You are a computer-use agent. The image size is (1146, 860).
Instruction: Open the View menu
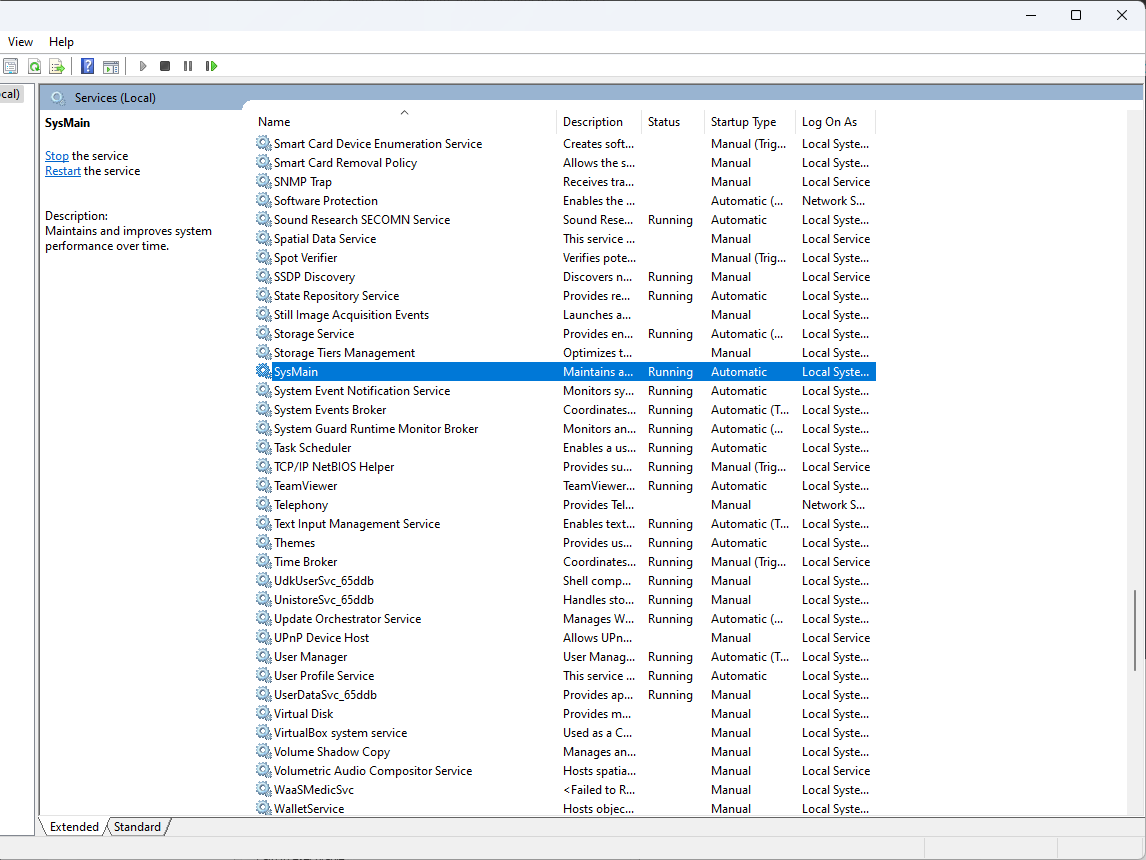pyautogui.click(x=20, y=42)
